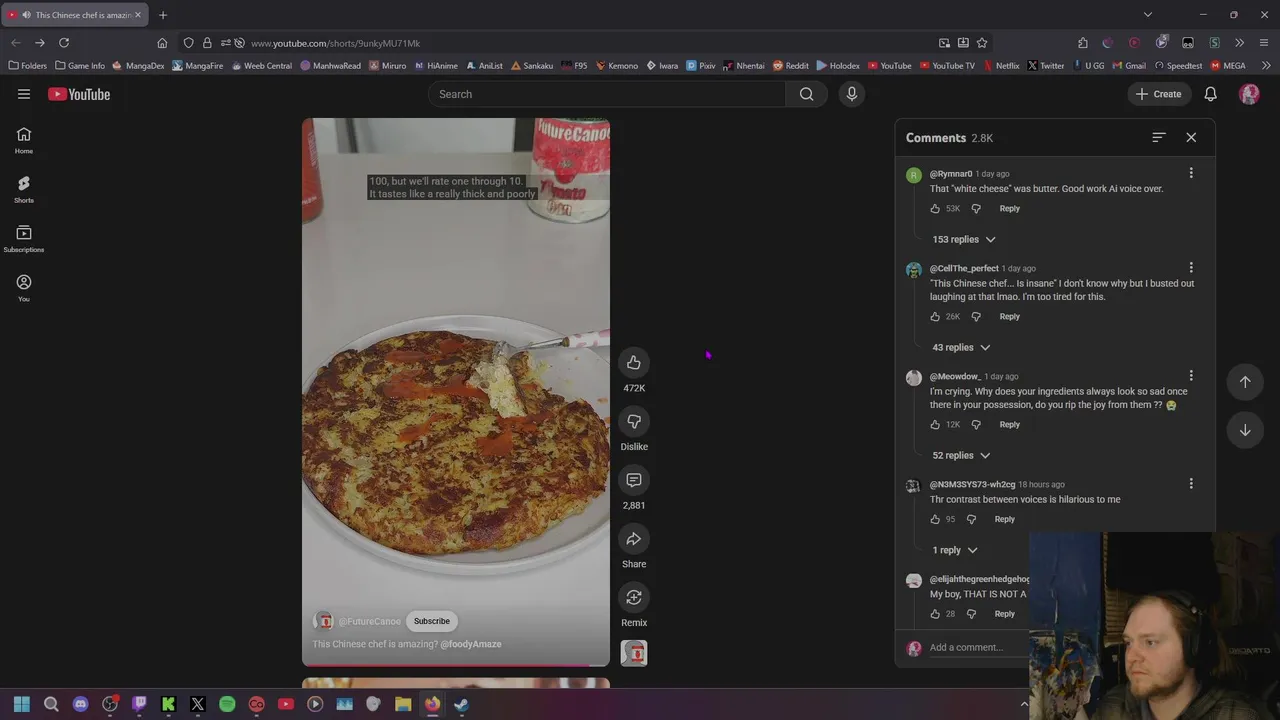Open the browser Home button
The image size is (1280, 720).
[x=162, y=43]
